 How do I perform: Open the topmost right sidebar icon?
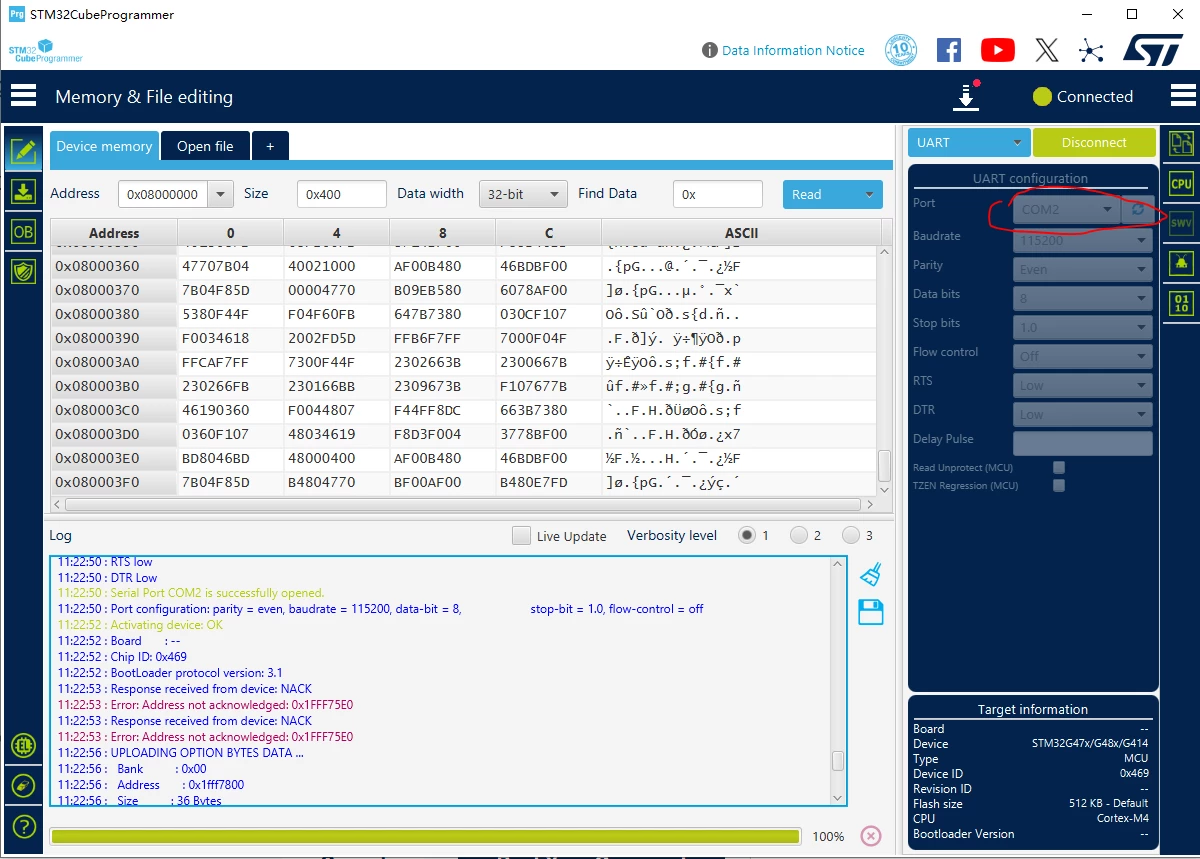tap(1181, 143)
